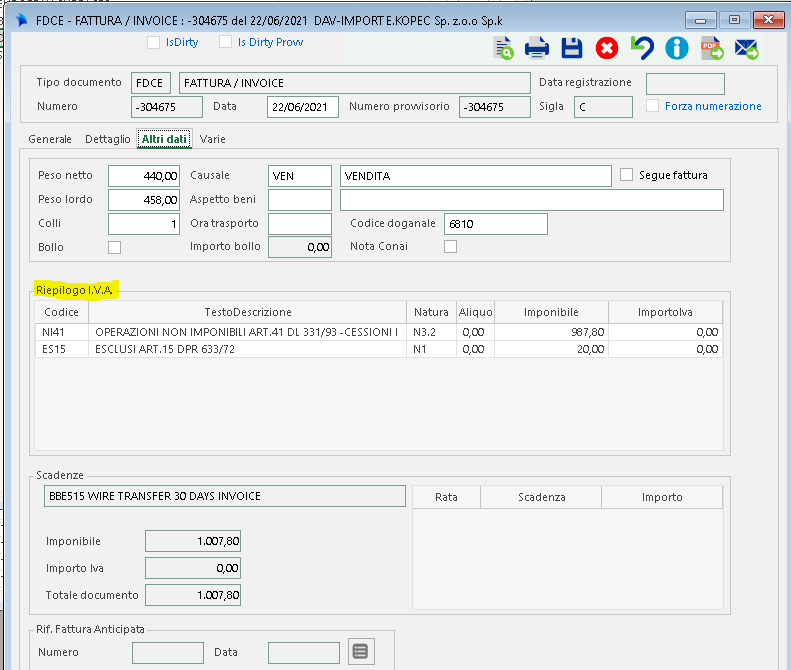Click Importo bollo field
This screenshot has height=670, width=791.
[300, 247]
